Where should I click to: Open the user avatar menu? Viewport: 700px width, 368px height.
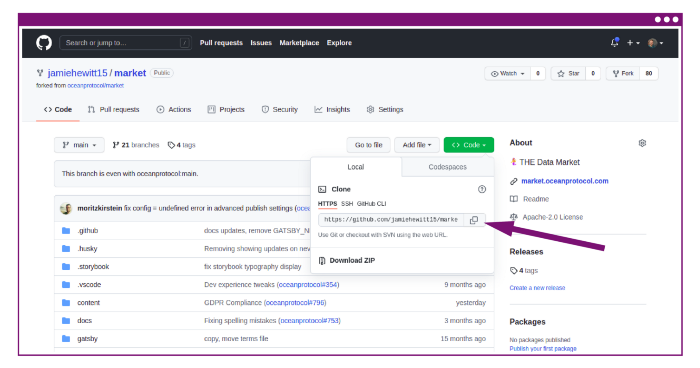point(655,43)
